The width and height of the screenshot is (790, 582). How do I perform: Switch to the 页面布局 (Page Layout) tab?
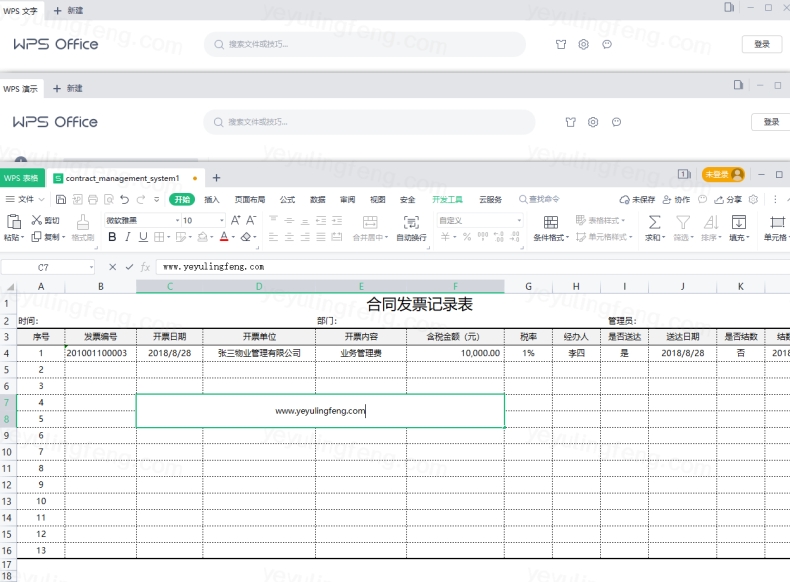tap(250, 200)
